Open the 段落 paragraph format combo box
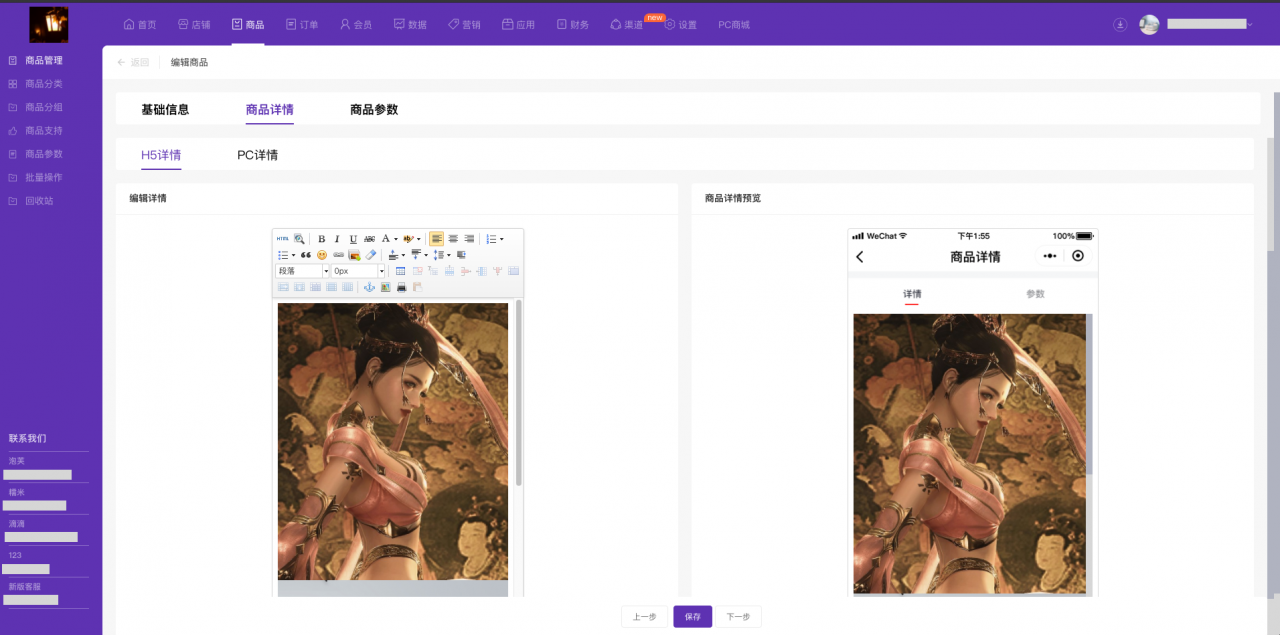The width and height of the screenshot is (1280, 635). click(302, 271)
